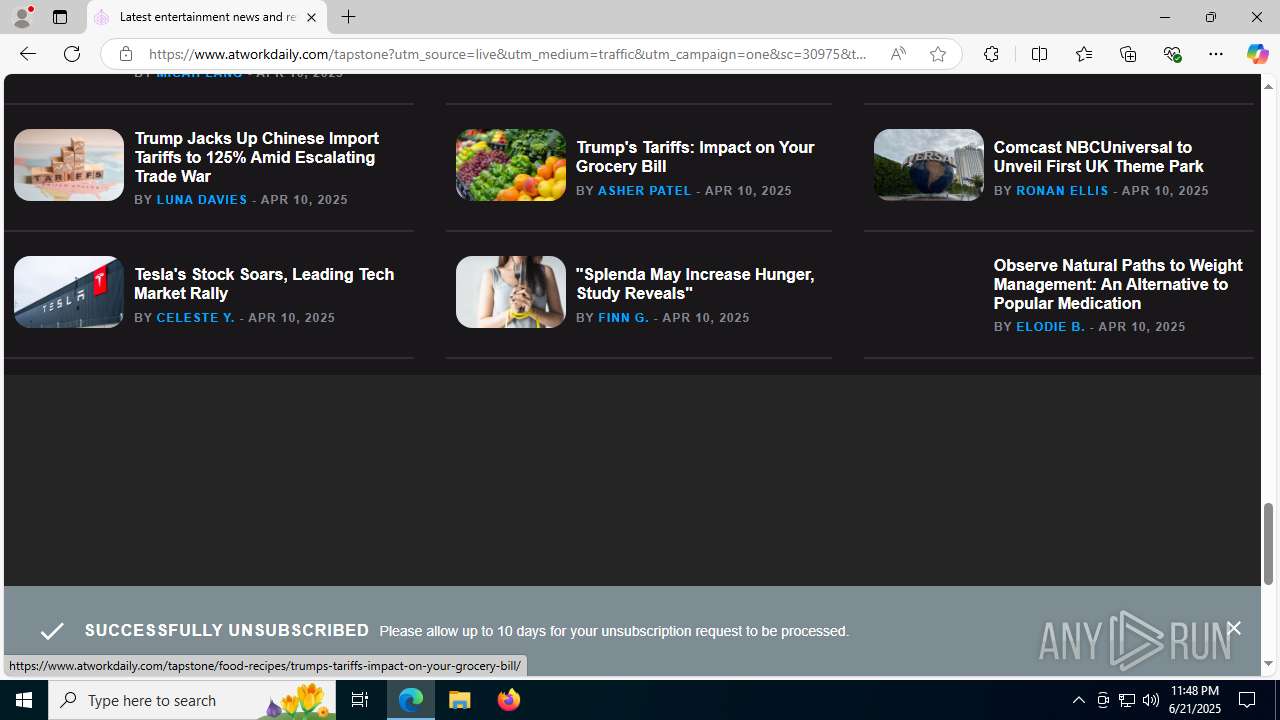Open network status tray icon

pyautogui.click(x=1127, y=700)
